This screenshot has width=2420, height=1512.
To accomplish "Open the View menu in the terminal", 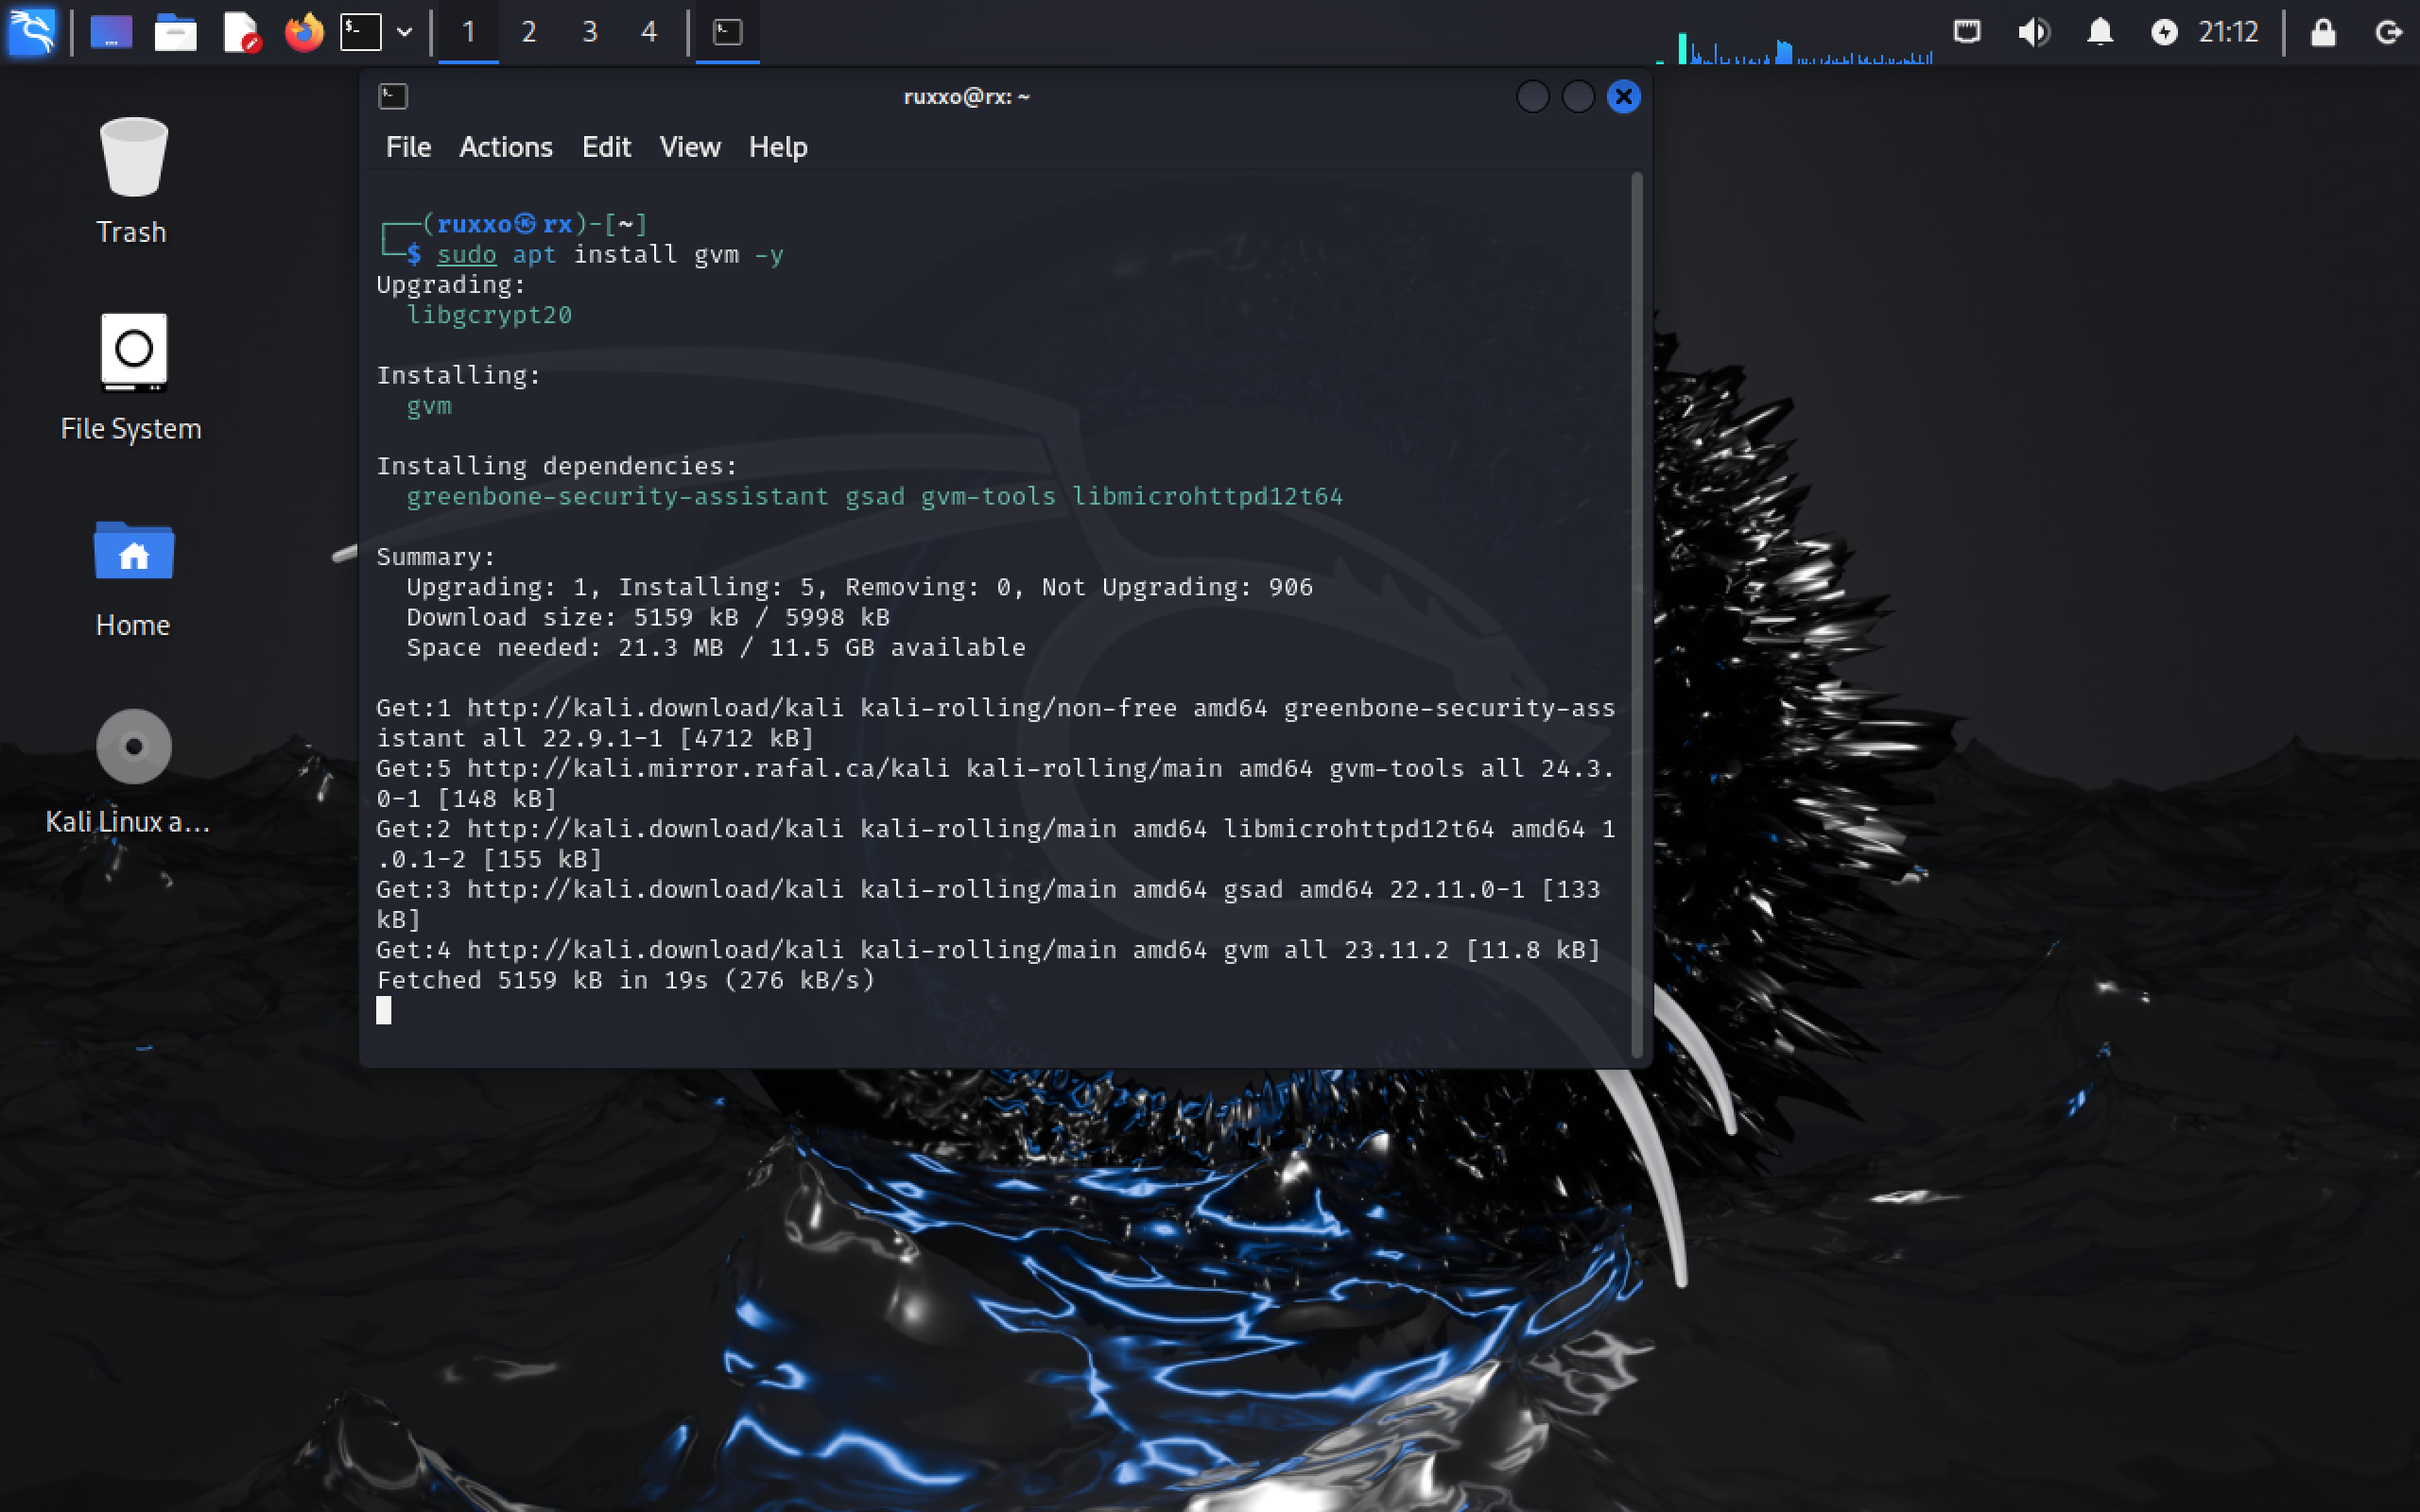I will click(x=690, y=147).
